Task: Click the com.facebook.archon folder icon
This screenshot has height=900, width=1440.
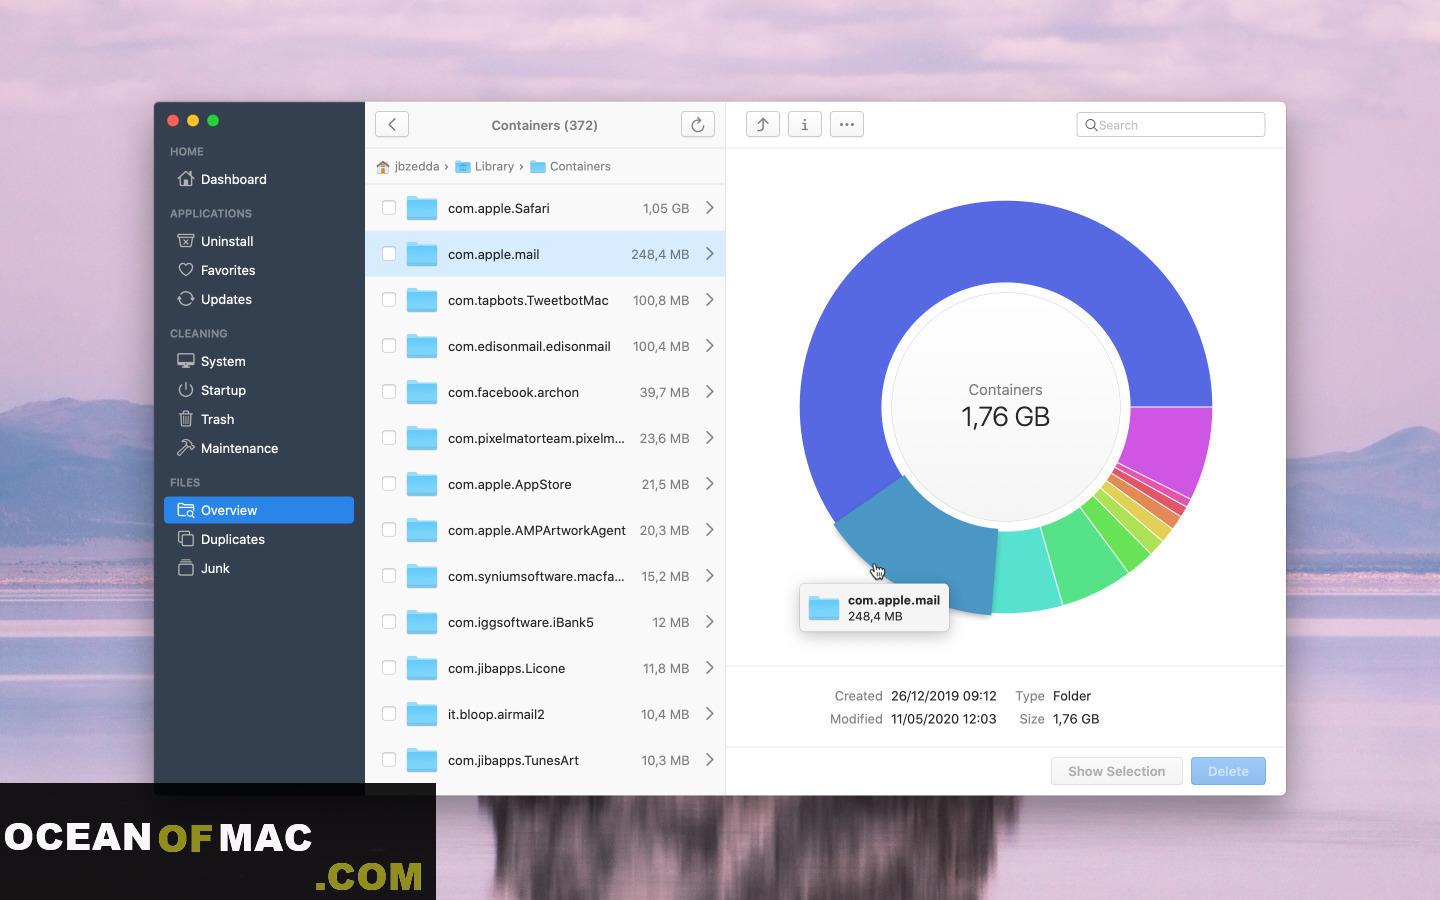Action: click(x=422, y=392)
